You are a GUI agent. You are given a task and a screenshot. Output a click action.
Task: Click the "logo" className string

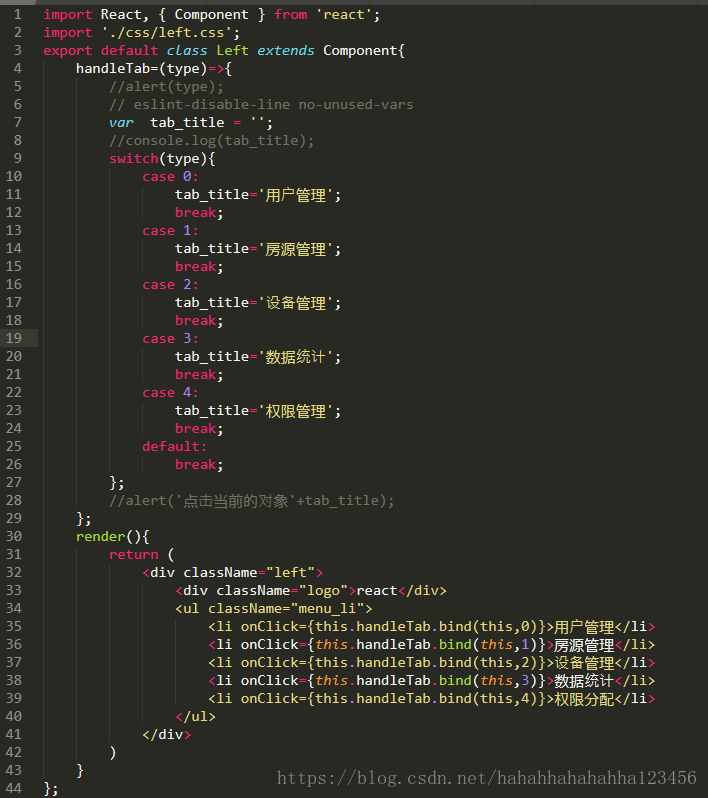tap(323, 590)
